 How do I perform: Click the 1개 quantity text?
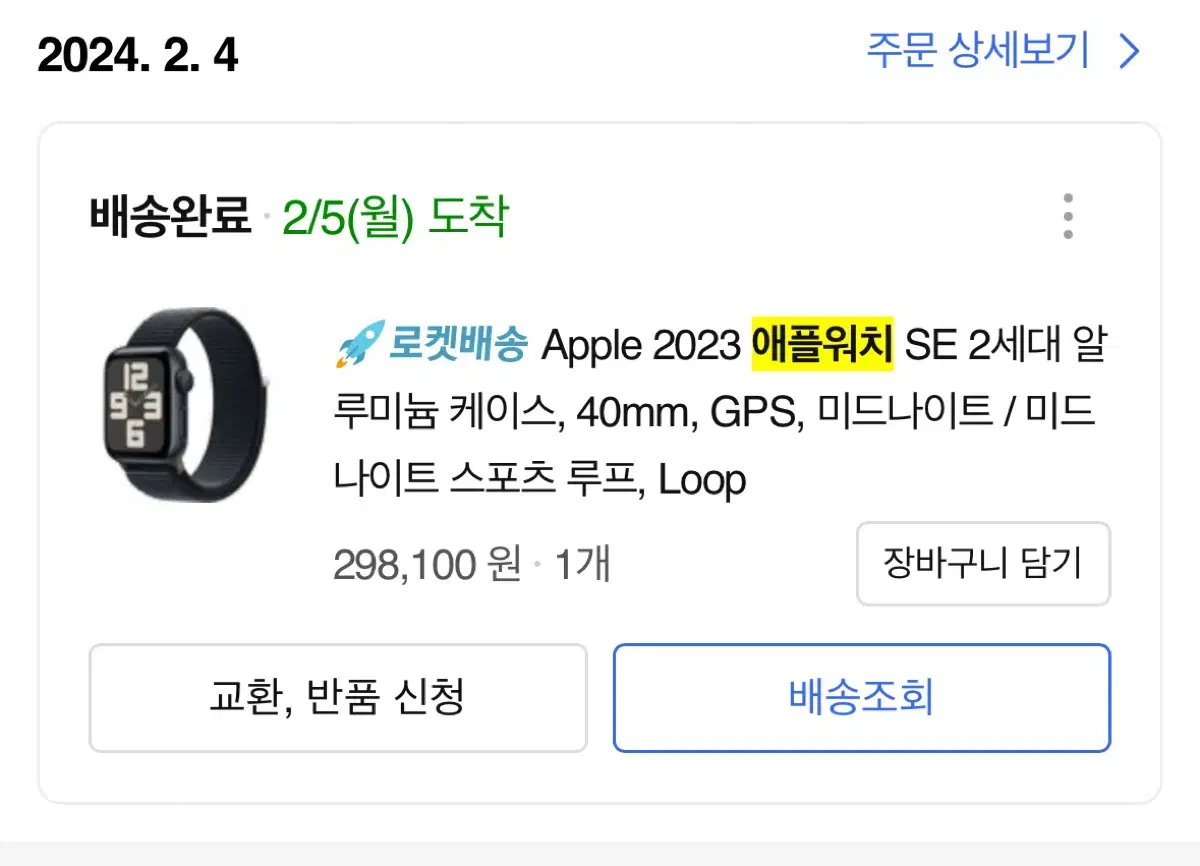tap(582, 565)
